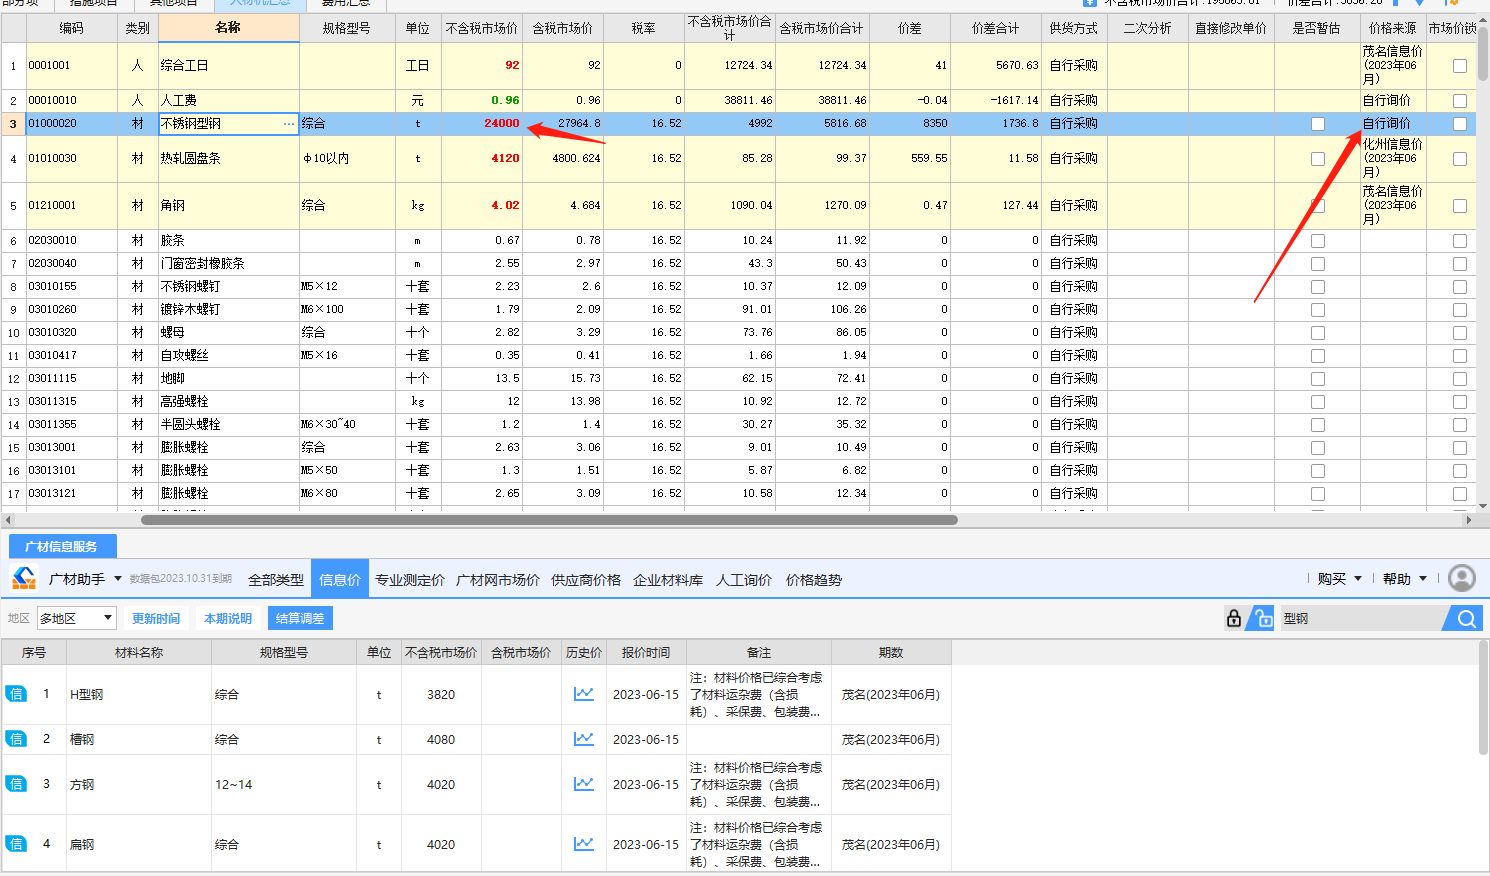Click the left arrow of horizontal scrollbar
Viewport: 1490px width, 876px height.
point(8,520)
